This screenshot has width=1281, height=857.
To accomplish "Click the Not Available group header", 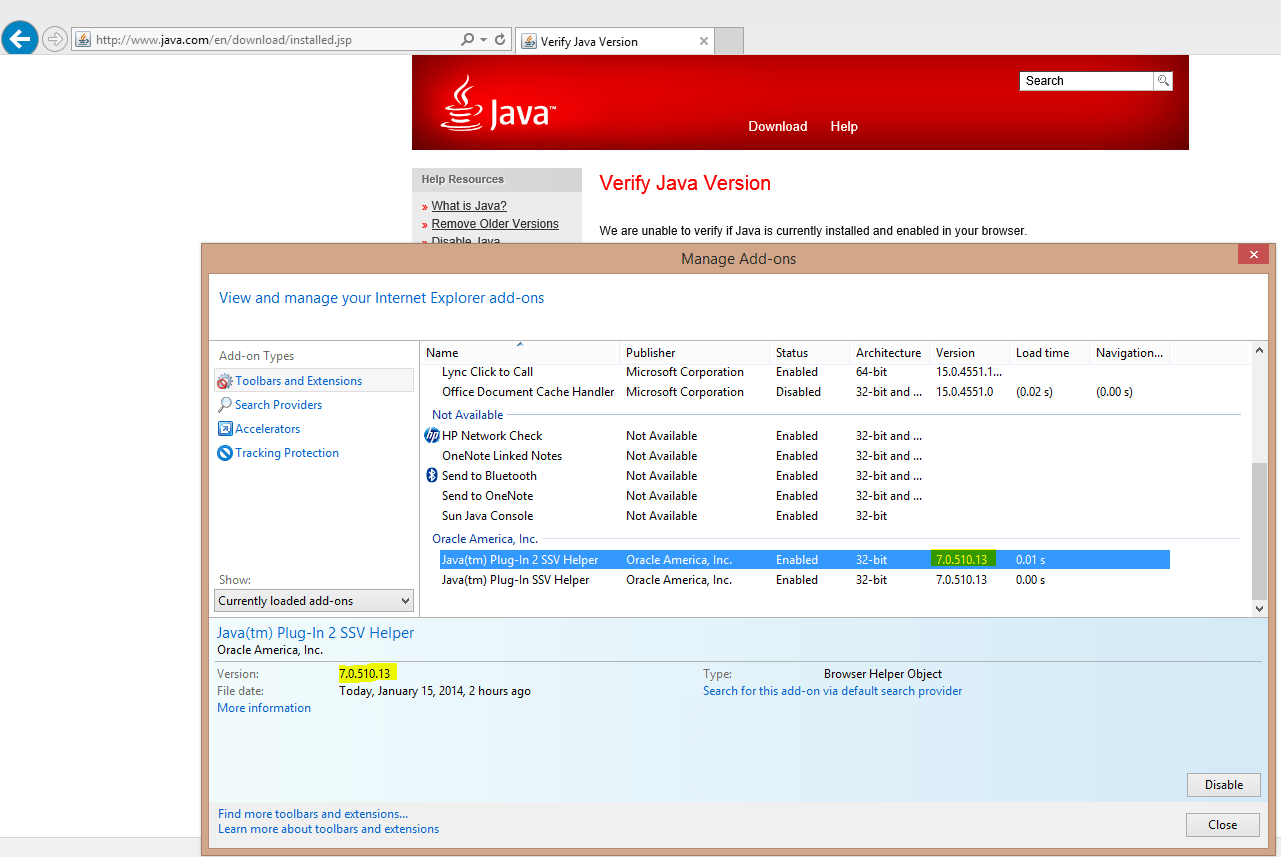I will pyautogui.click(x=468, y=415).
